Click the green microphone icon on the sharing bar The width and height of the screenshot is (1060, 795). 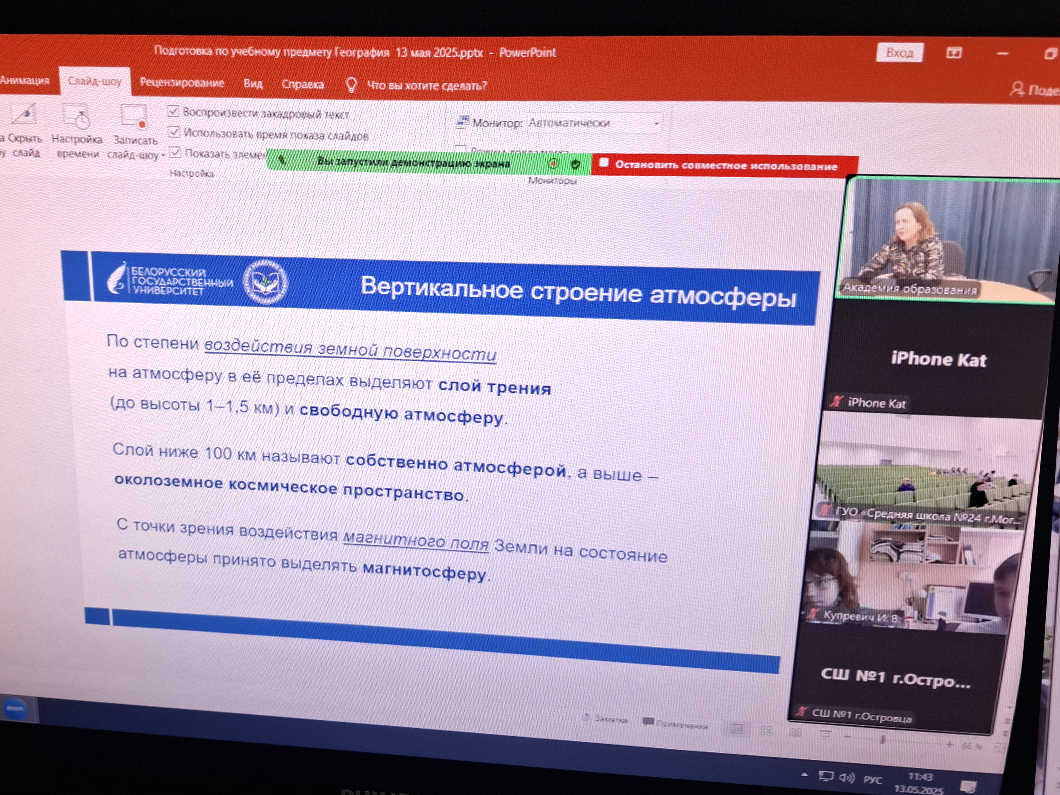tap(283, 160)
